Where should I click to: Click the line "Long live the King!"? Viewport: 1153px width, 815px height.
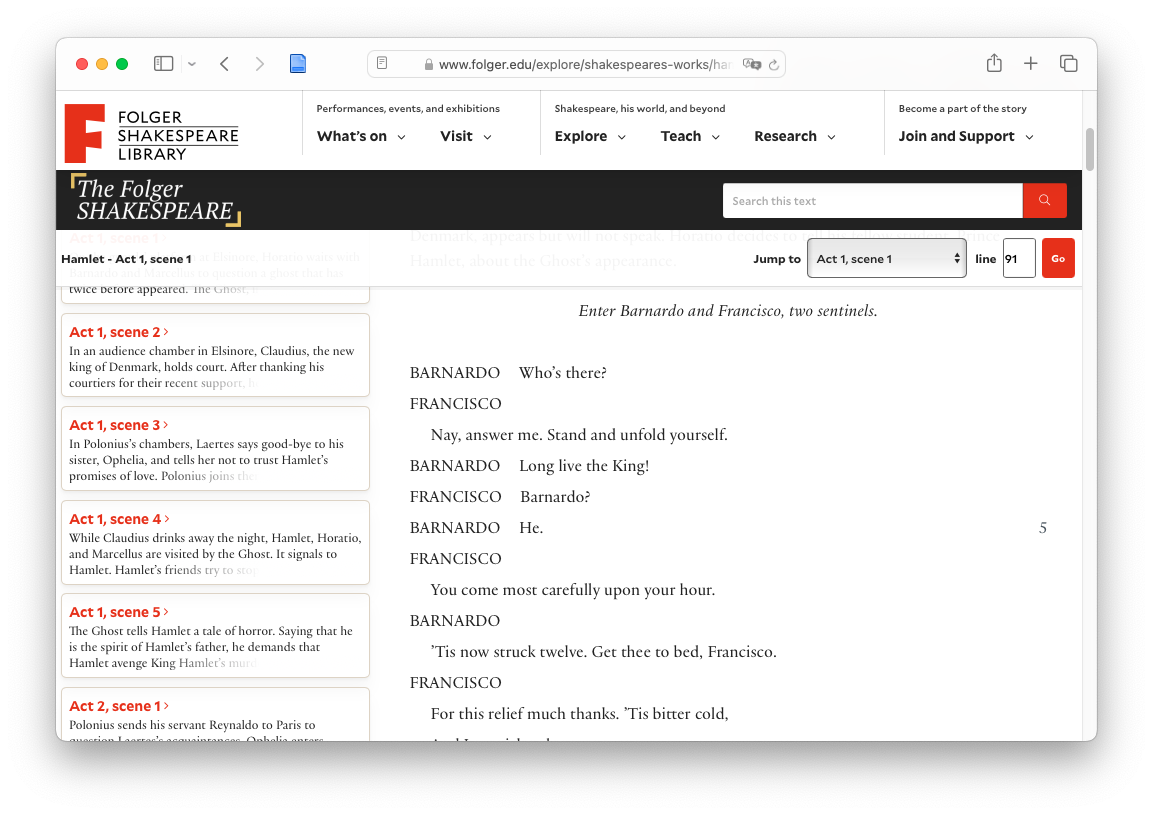(x=584, y=466)
